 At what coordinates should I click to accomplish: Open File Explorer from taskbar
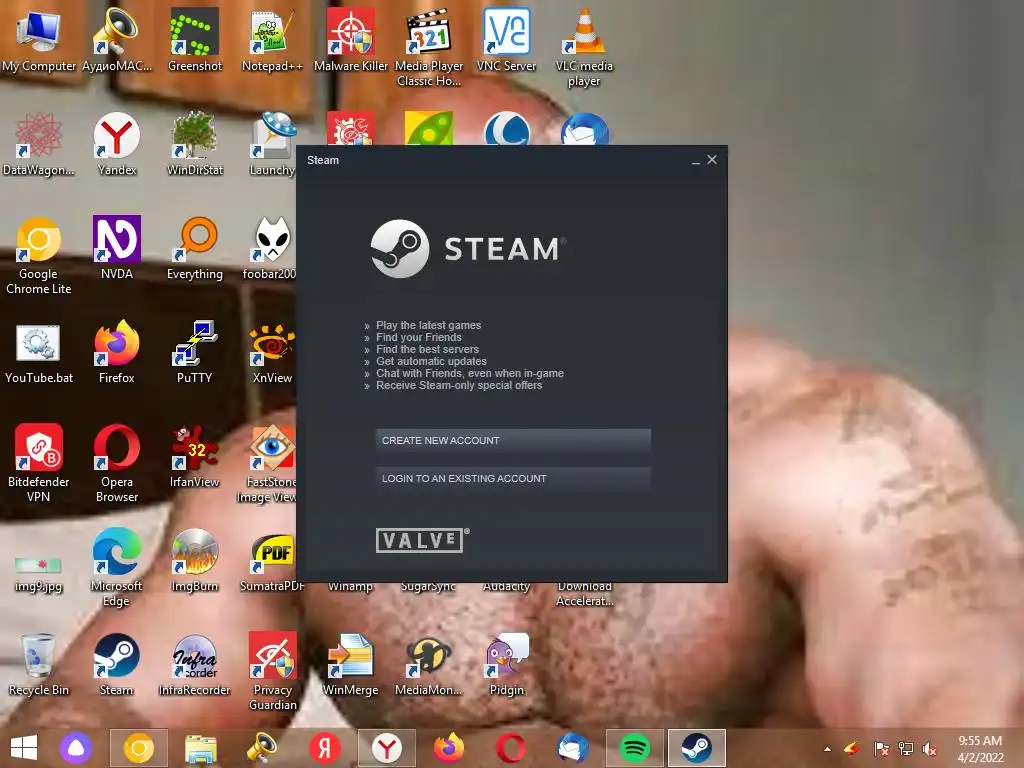[200, 748]
